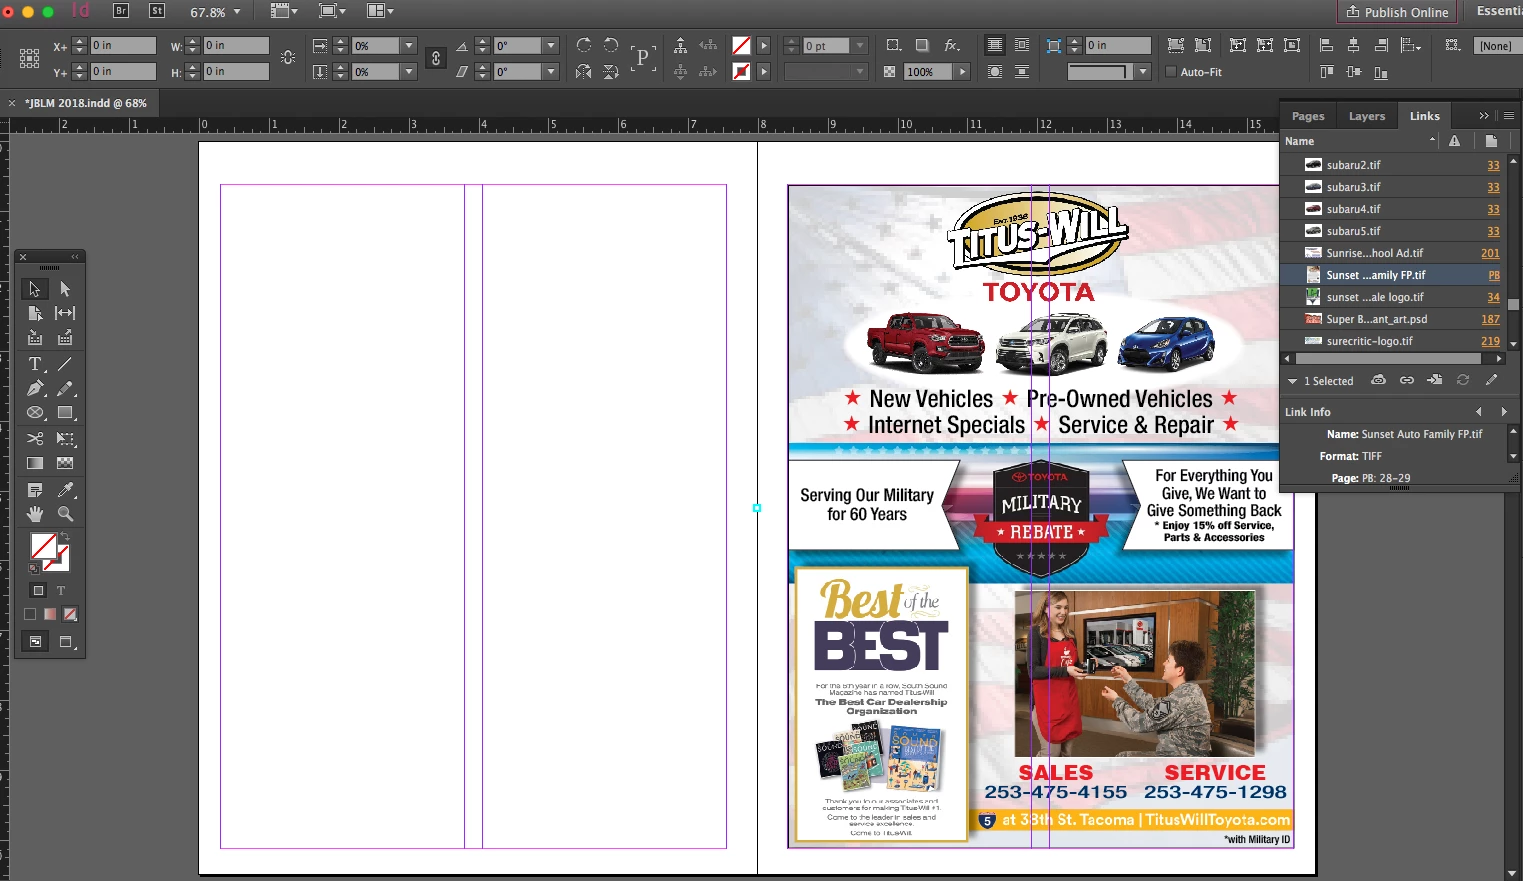The image size is (1523, 881).
Task: Choose the Eyedropper tool
Action: pyautogui.click(x=65, y=490)
